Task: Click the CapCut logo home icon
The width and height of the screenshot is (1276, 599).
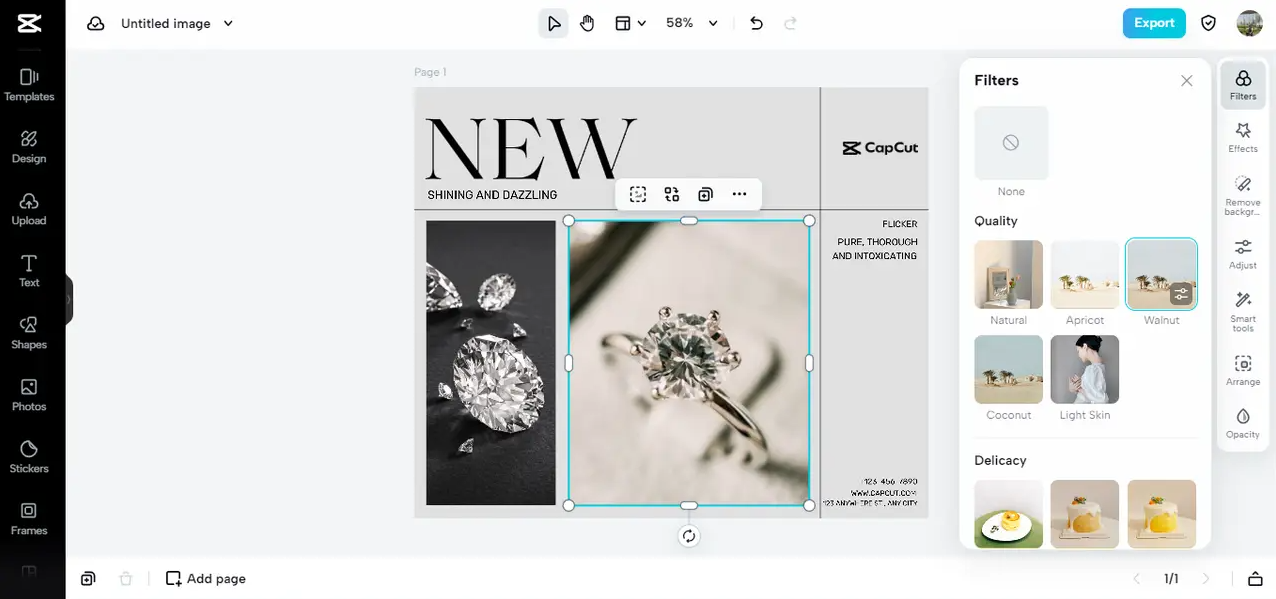Action: 29,23
